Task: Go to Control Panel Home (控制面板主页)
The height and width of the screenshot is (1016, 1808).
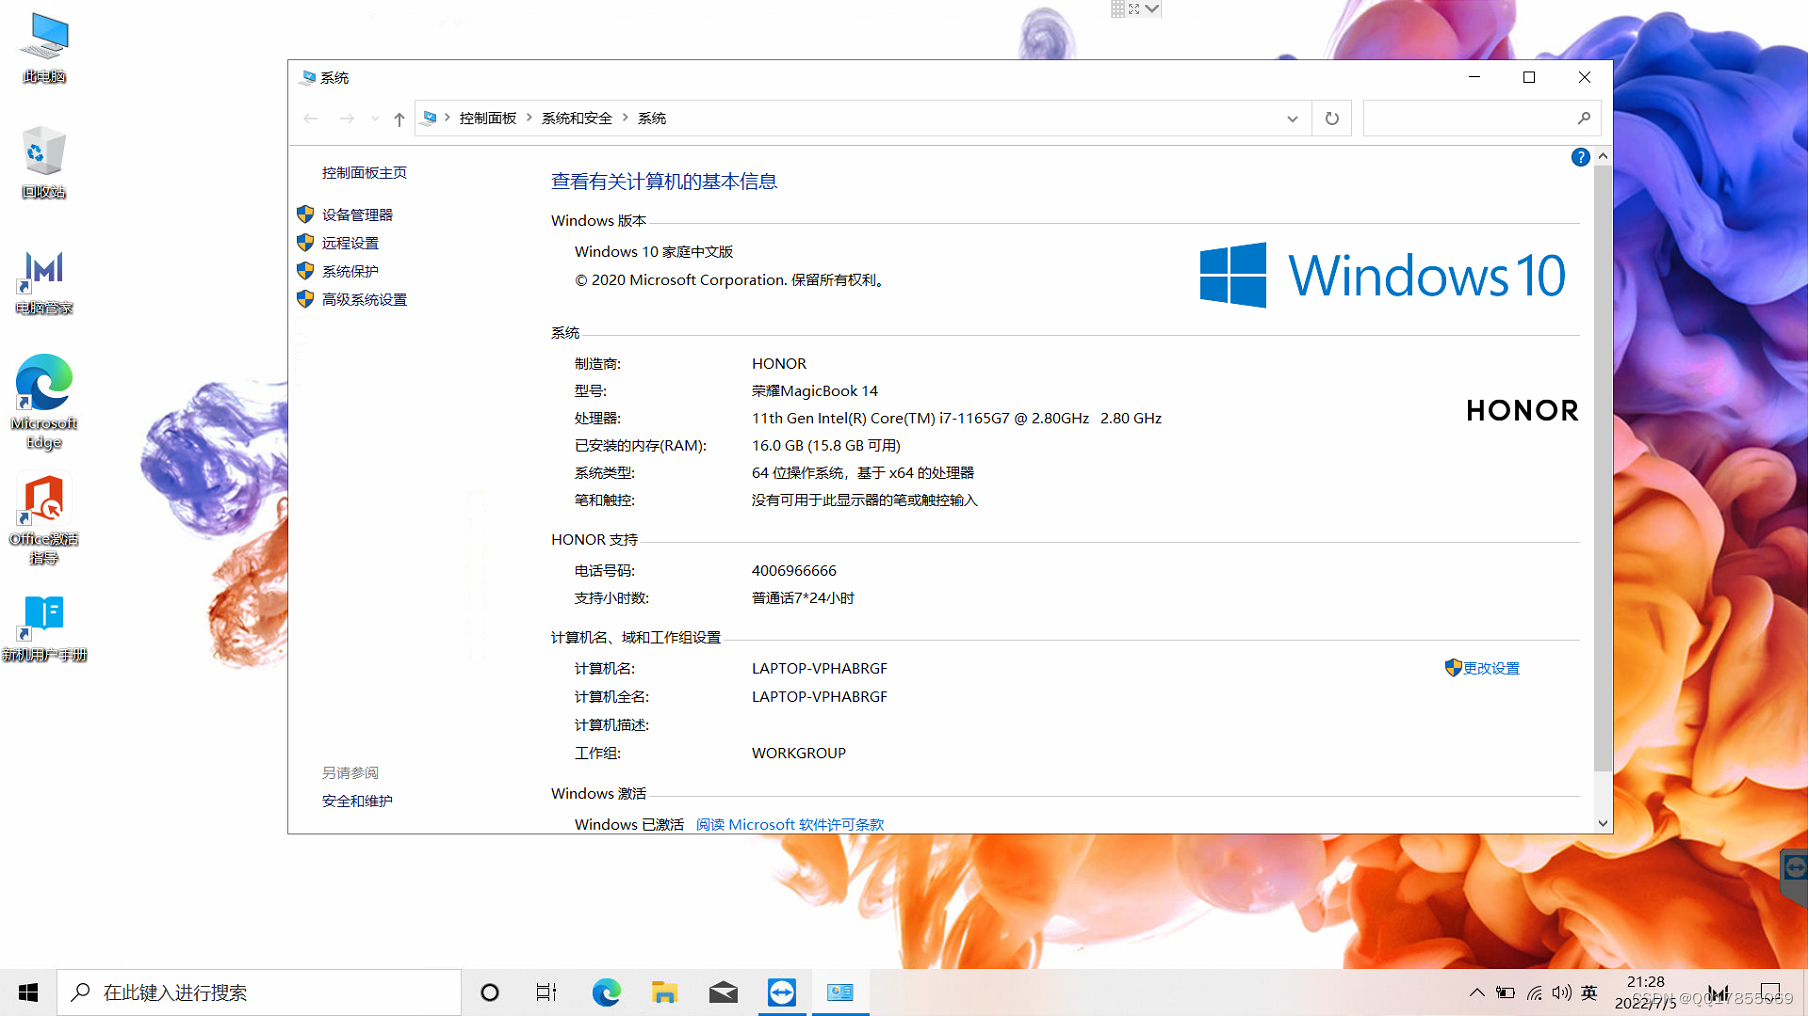Action: (x=364, y=173)
